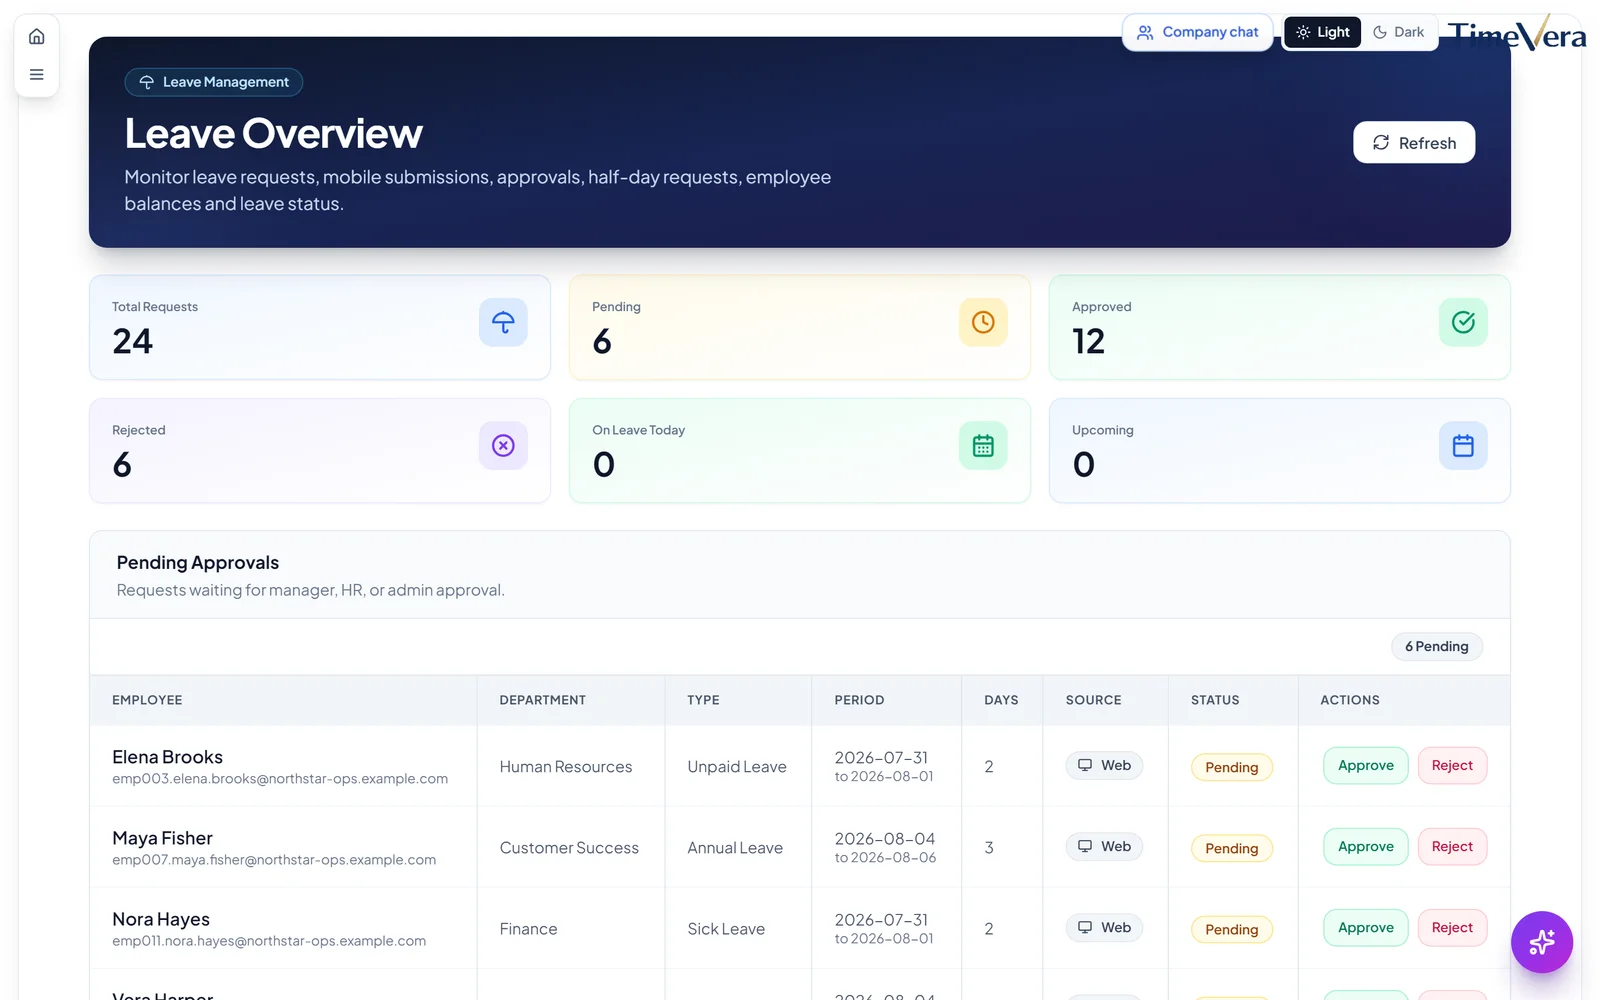This screenshot has width=1600, height=1000.
Task: Click the clock icon in Pending card
Action: click(x=983, y=322)
